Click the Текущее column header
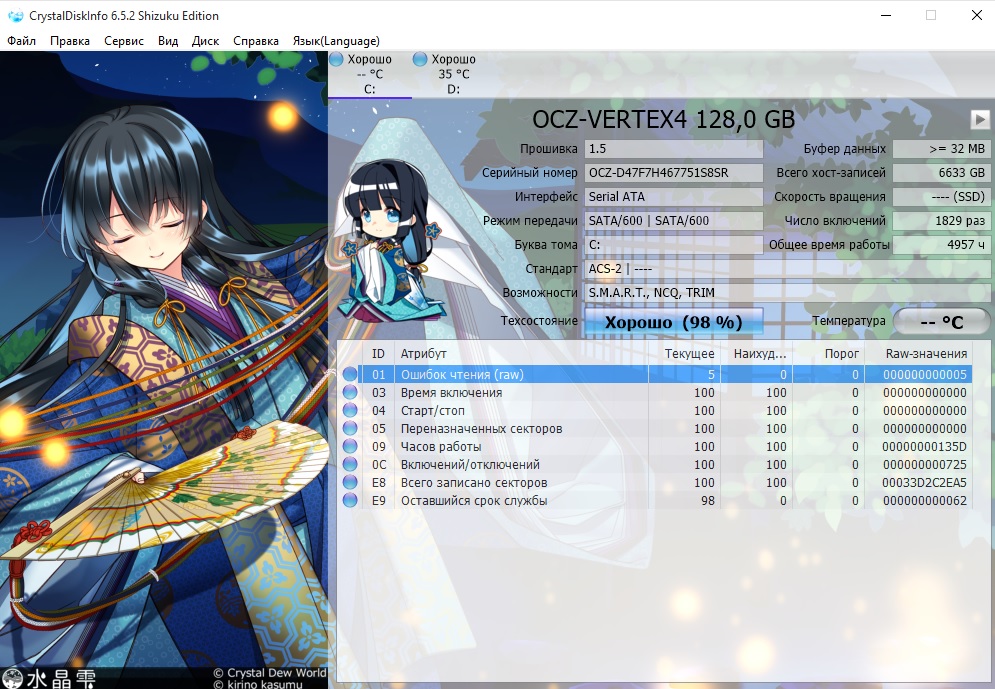 click(x=684, y=353)
